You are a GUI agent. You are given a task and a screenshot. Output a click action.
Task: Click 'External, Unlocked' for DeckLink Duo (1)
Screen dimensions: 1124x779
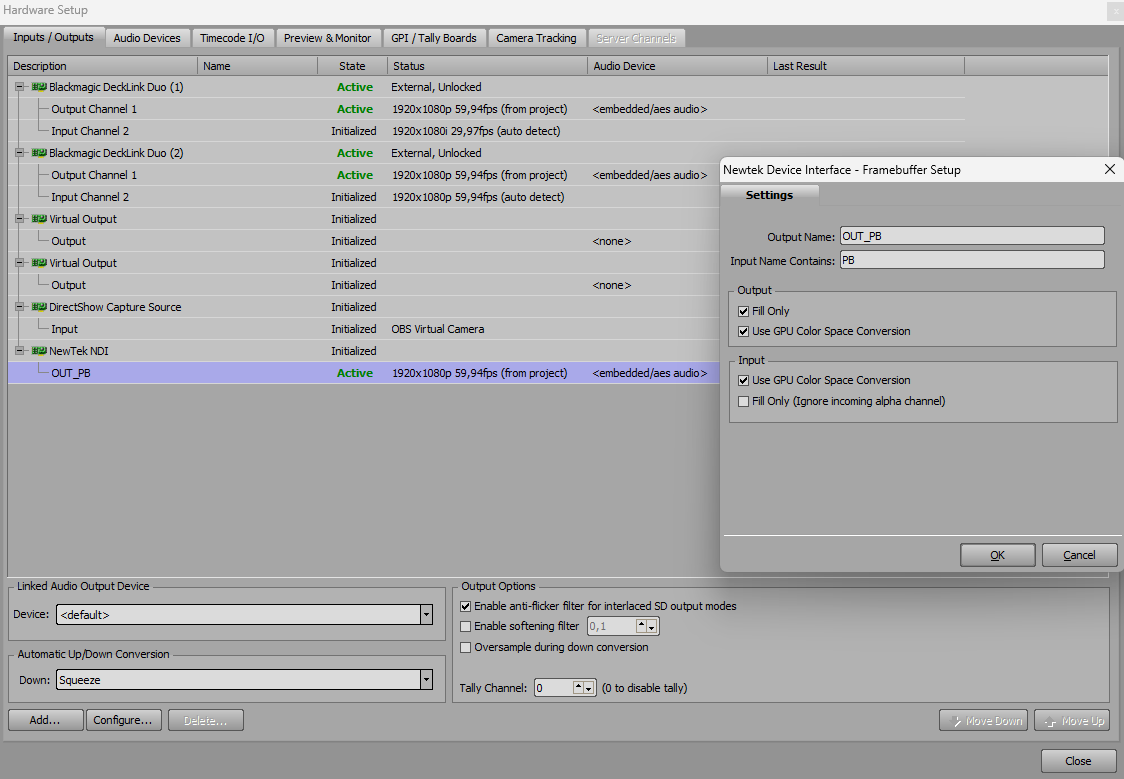point(436,87)
